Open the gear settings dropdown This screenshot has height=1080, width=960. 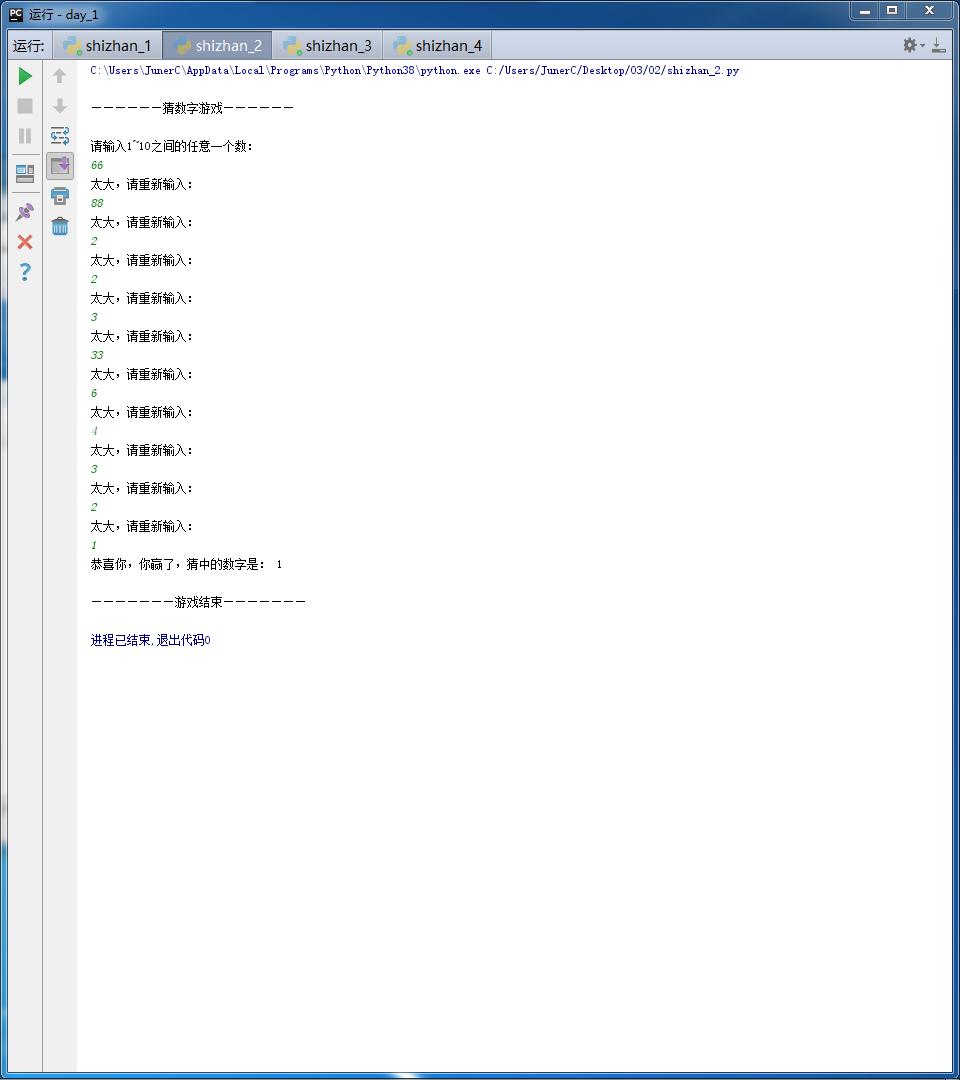[x=913, y=45]
